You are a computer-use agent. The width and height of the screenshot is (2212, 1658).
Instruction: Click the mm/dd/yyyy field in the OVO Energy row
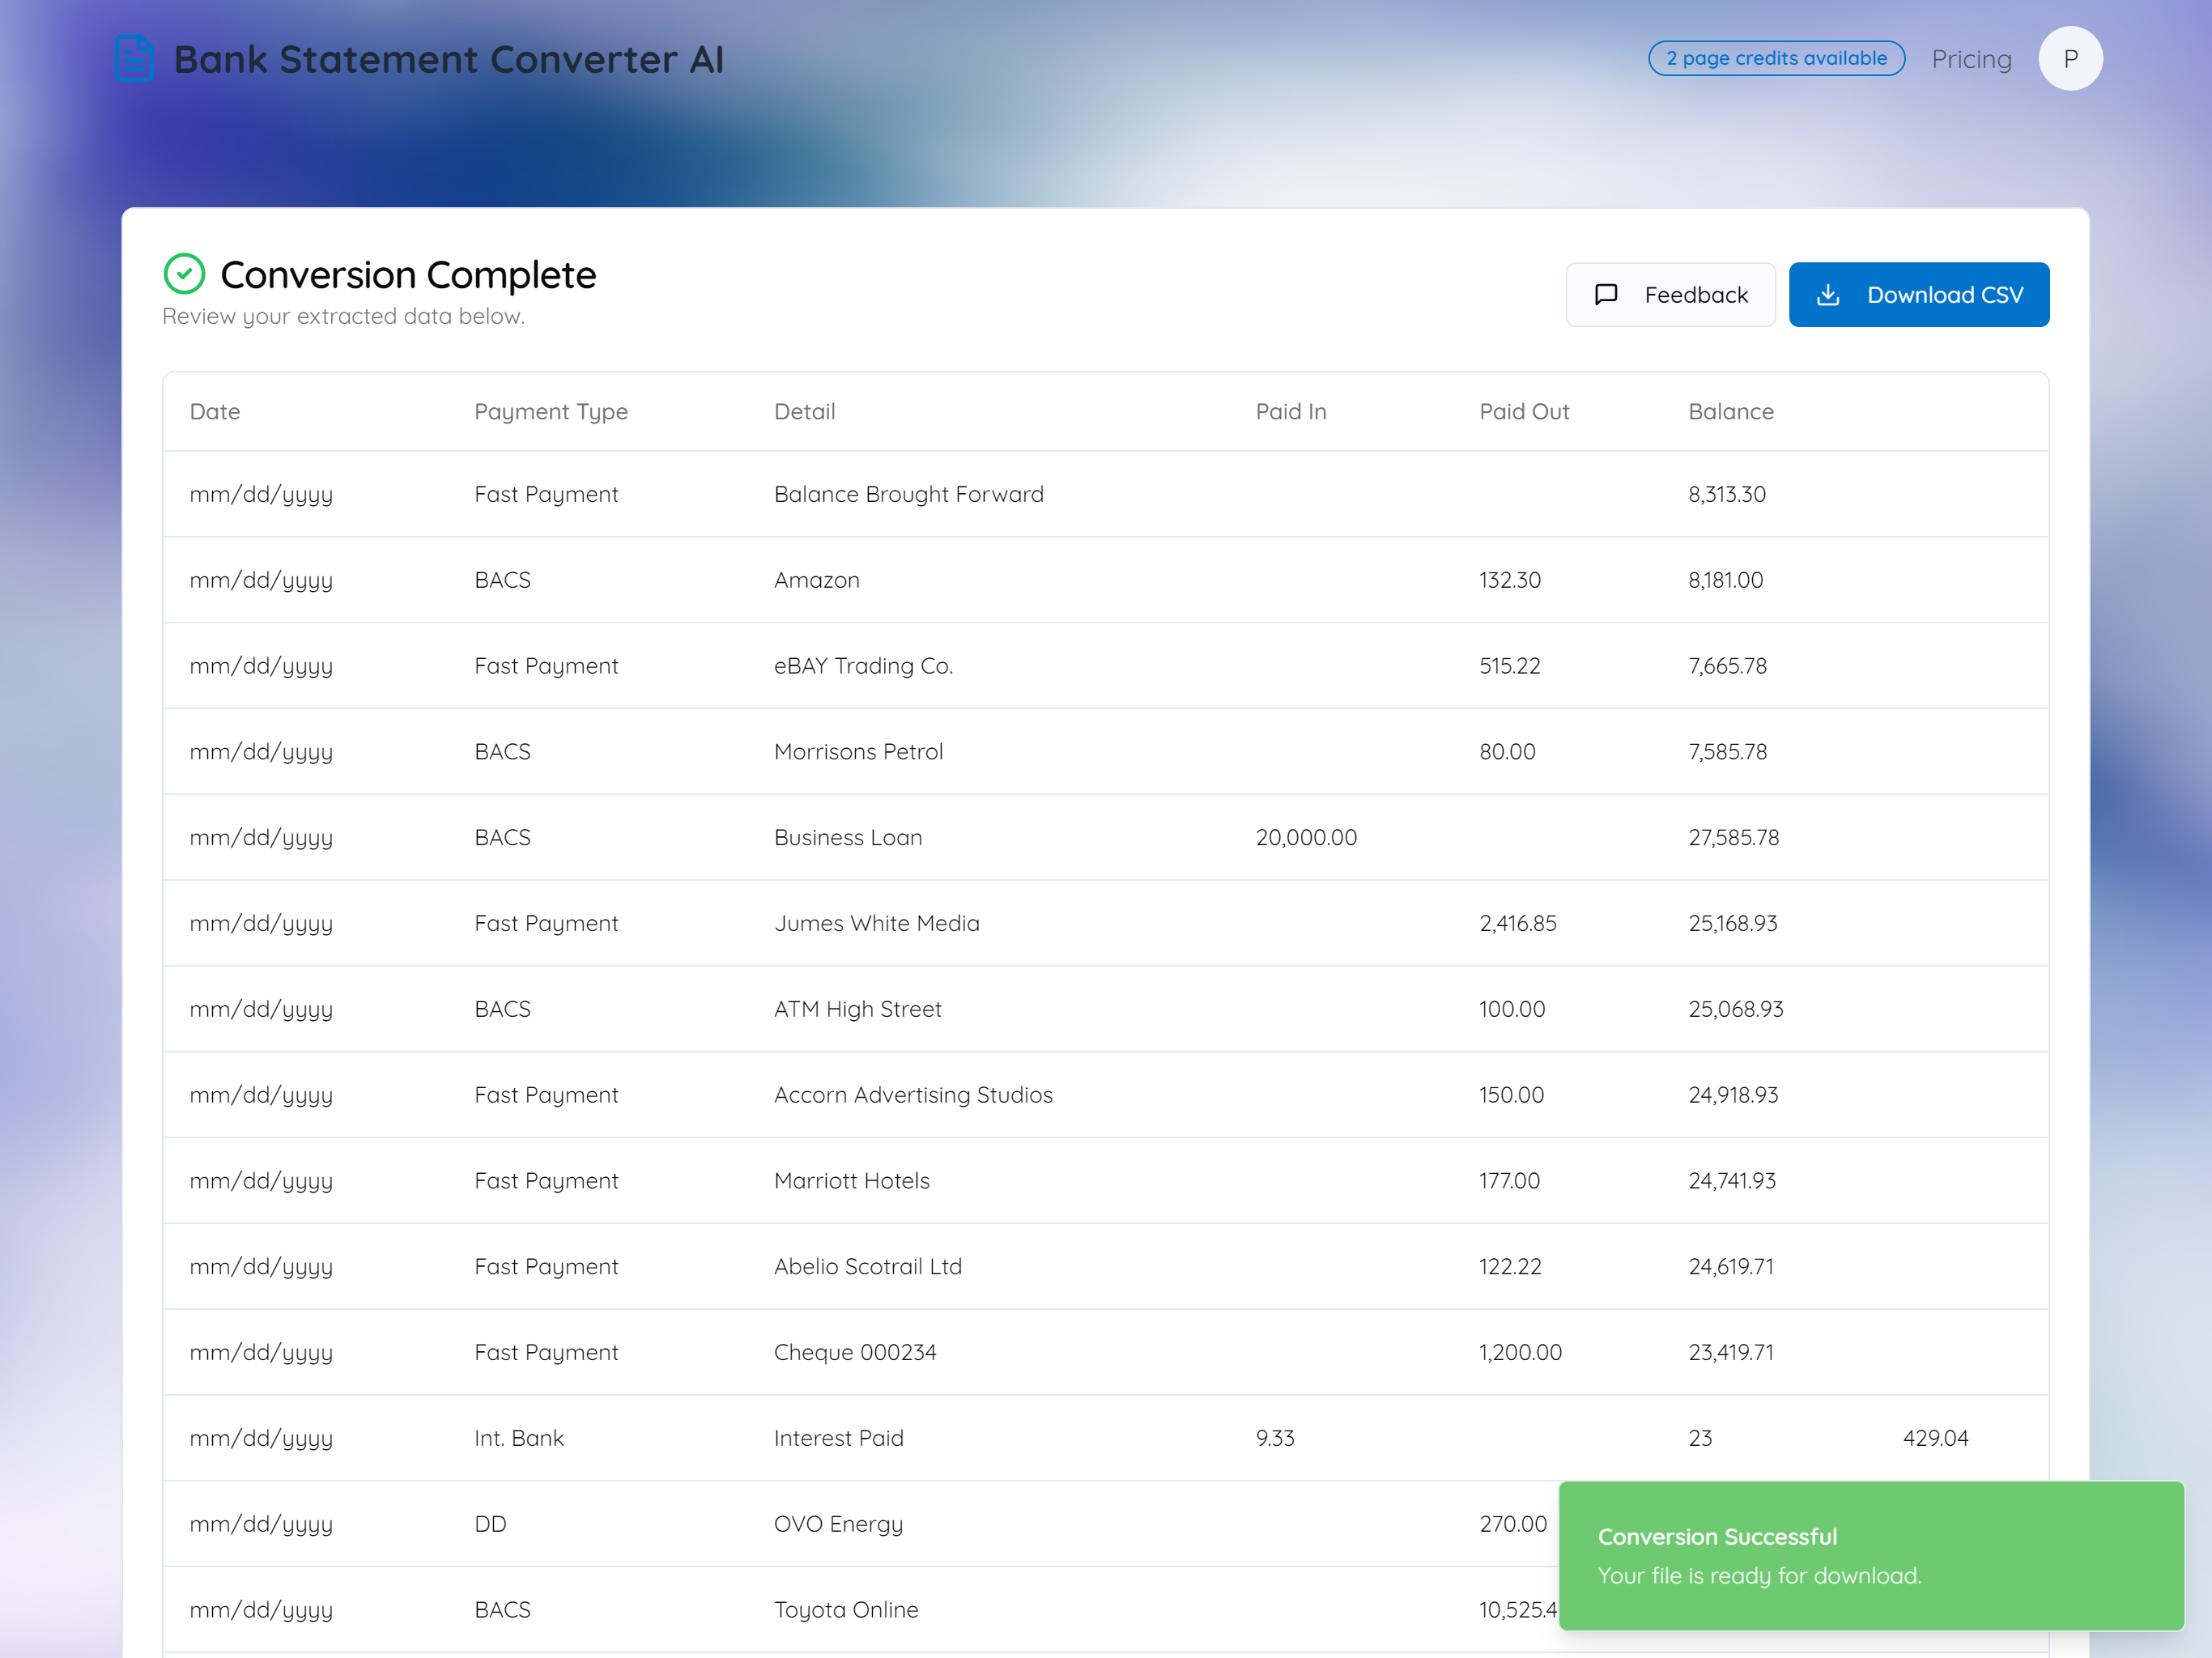pyautogui.click(x=261, y=1523)
